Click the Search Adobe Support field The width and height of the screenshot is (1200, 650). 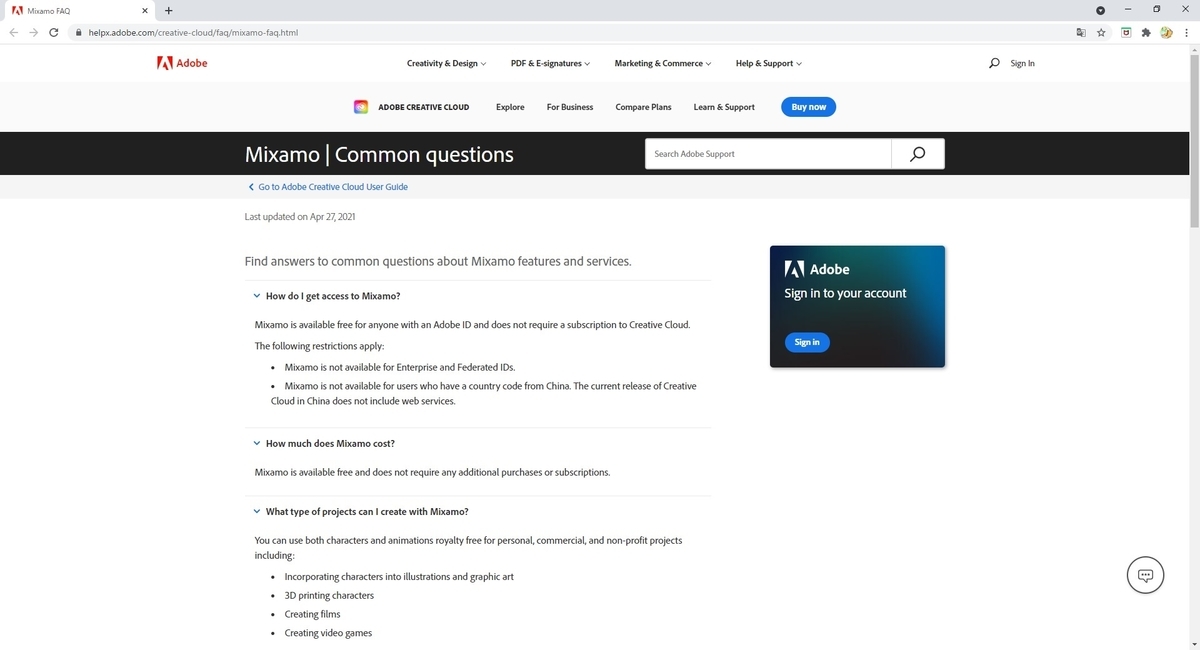(768, 154)
